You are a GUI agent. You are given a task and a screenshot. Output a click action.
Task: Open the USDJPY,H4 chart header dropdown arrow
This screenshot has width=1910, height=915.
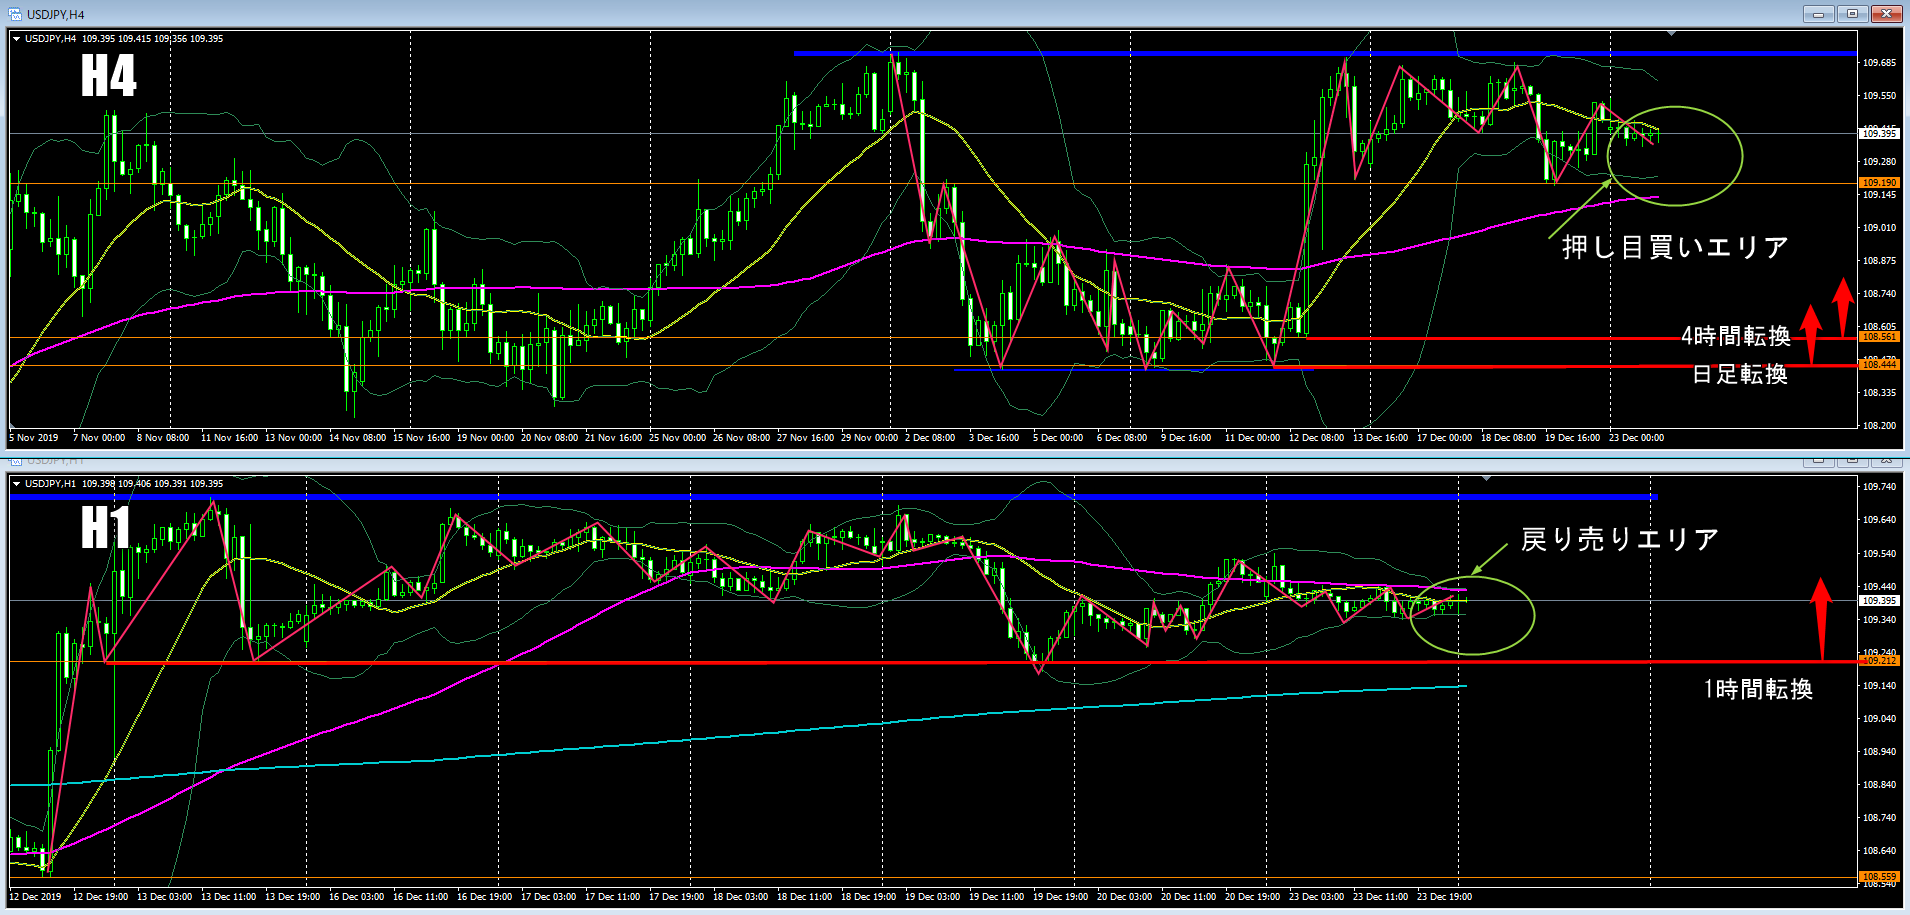17,39
